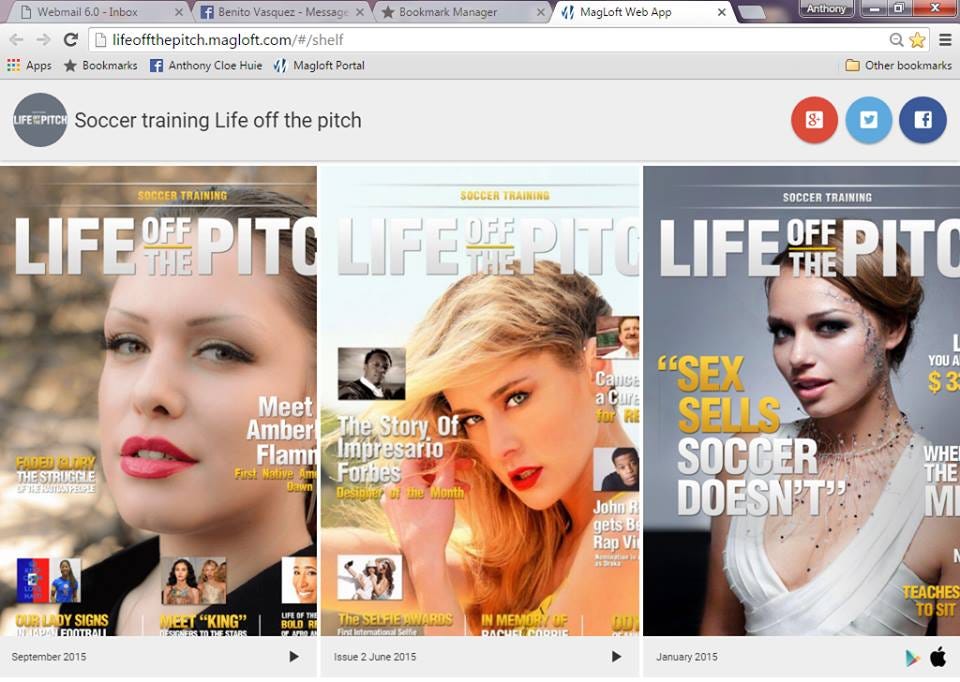Screen dimensions: 960x682
Task: Play the September 2015 issue
Action: [294, 656]
